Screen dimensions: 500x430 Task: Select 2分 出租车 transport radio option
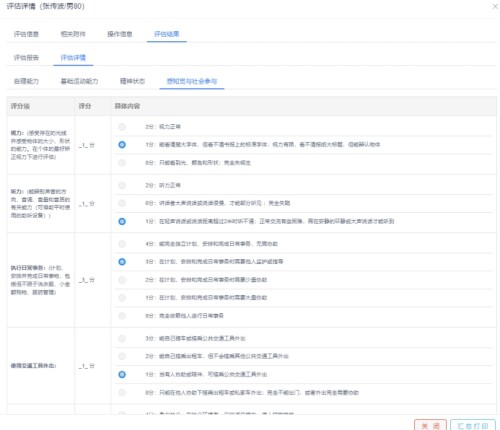pos(122,356)
